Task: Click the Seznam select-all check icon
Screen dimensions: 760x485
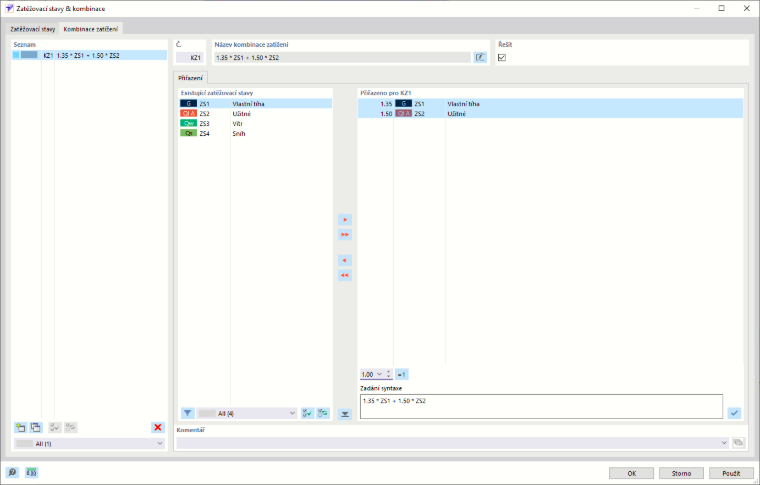Action: (x=55, y=427)
